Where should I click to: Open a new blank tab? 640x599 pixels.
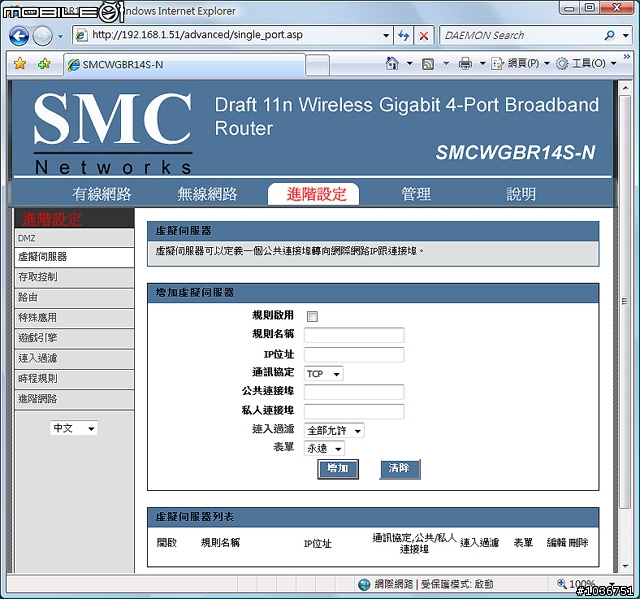point(318,65)
